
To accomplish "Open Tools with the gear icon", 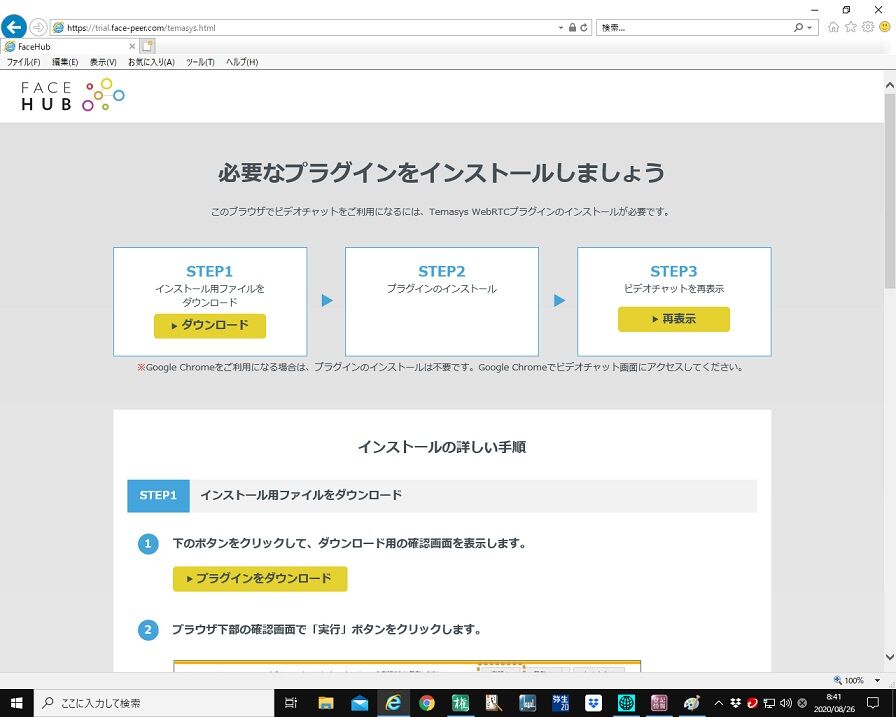I will click(x=868, y=27).
